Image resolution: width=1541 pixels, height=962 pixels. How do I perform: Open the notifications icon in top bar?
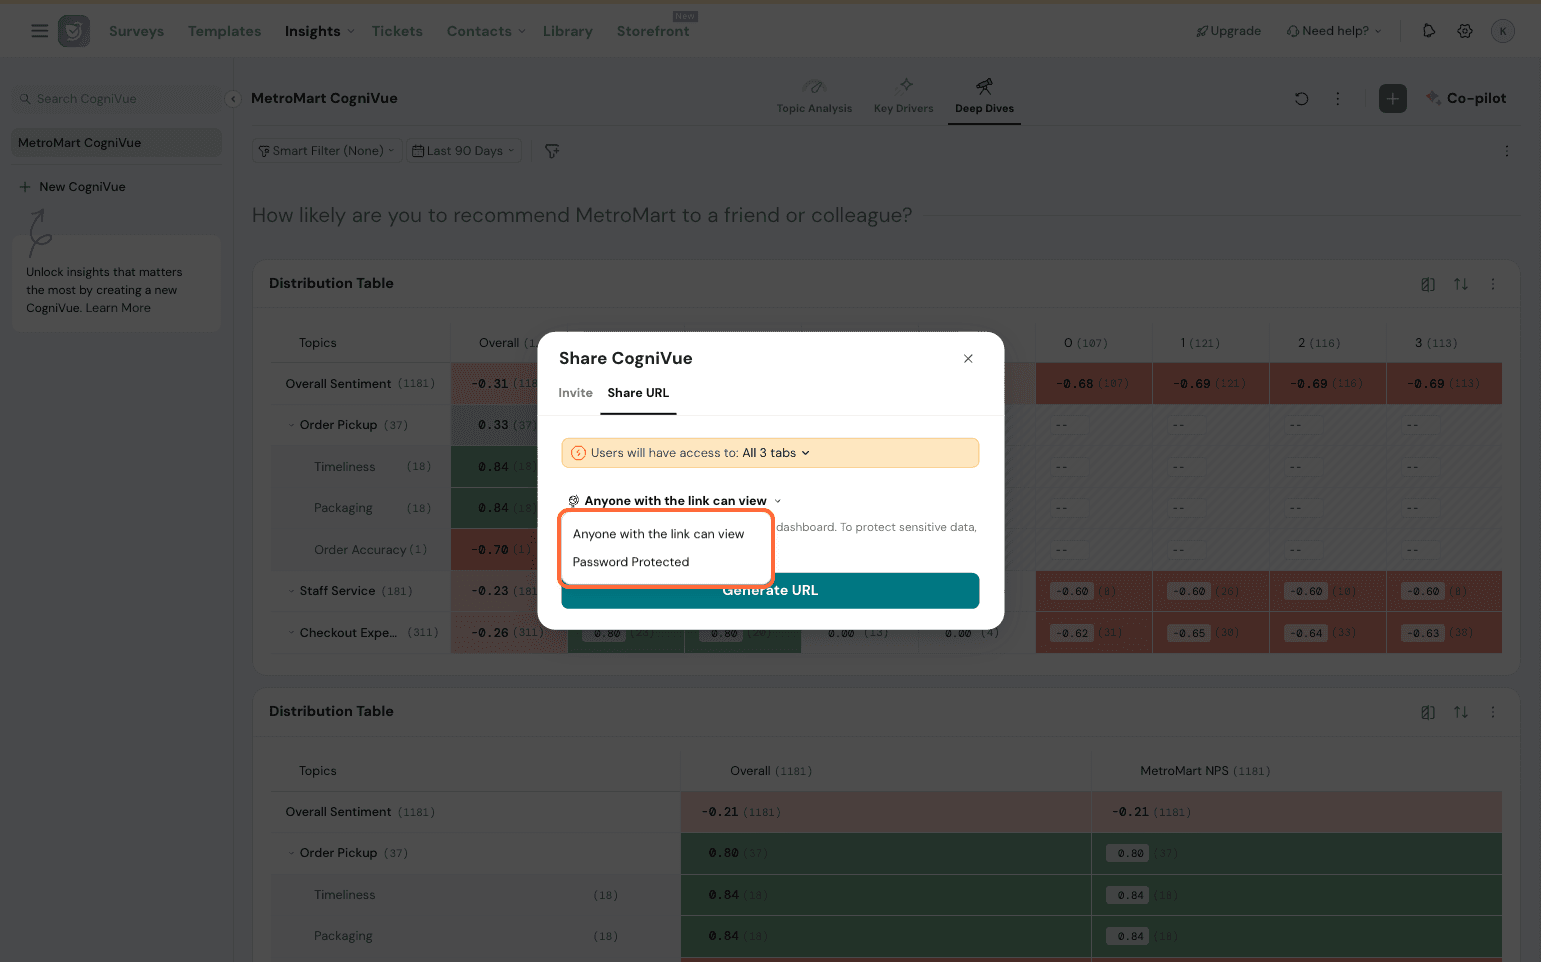(1429, 31)
